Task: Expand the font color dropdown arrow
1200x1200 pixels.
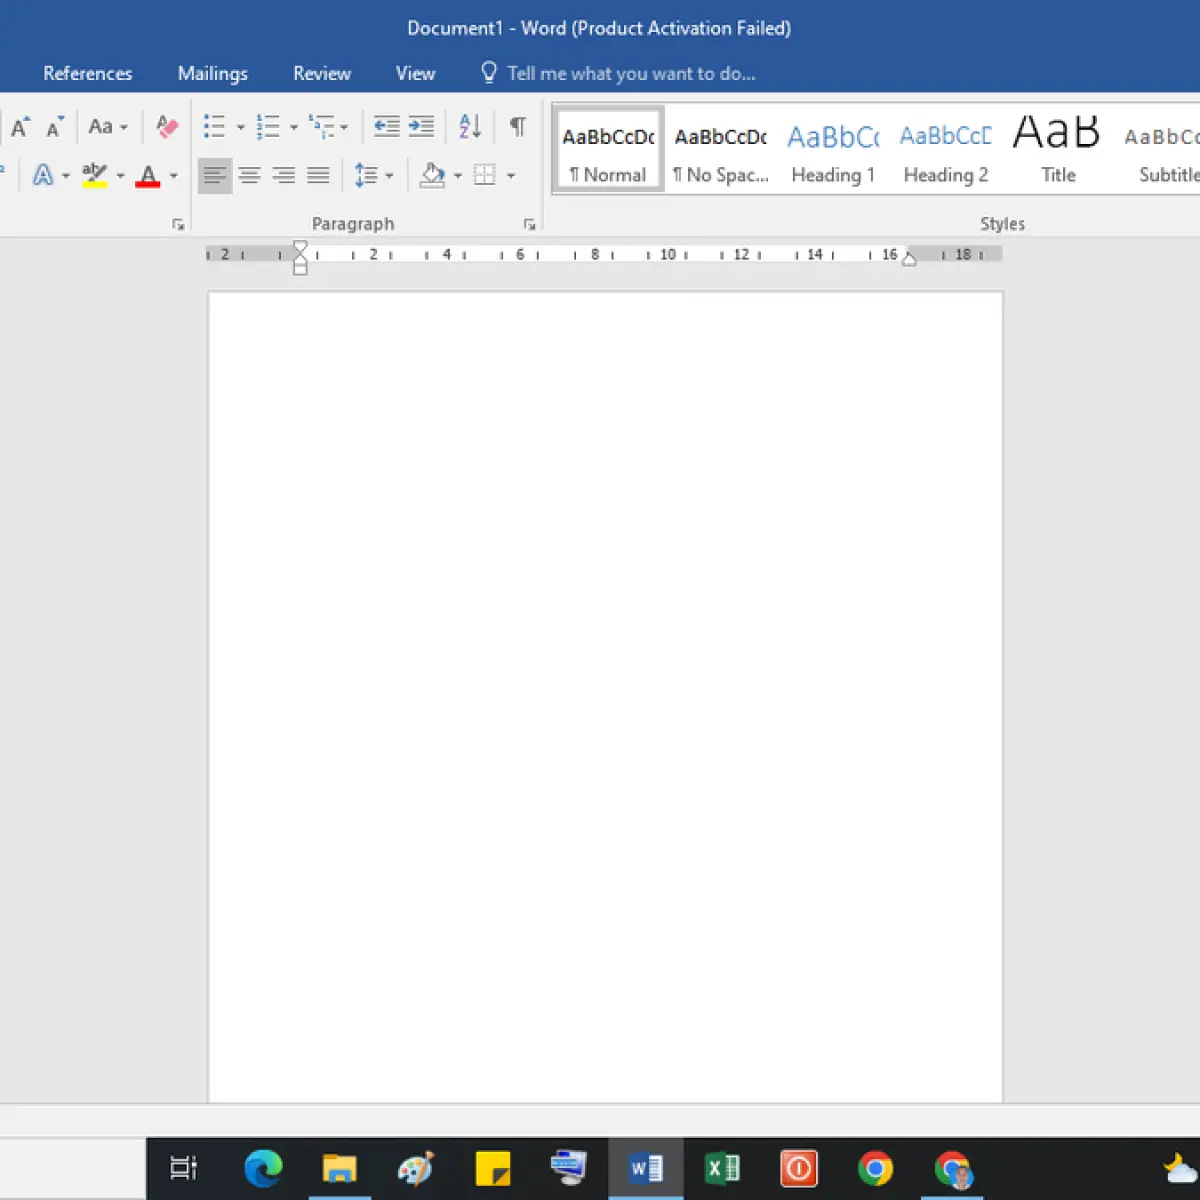Action: [173, 176]
